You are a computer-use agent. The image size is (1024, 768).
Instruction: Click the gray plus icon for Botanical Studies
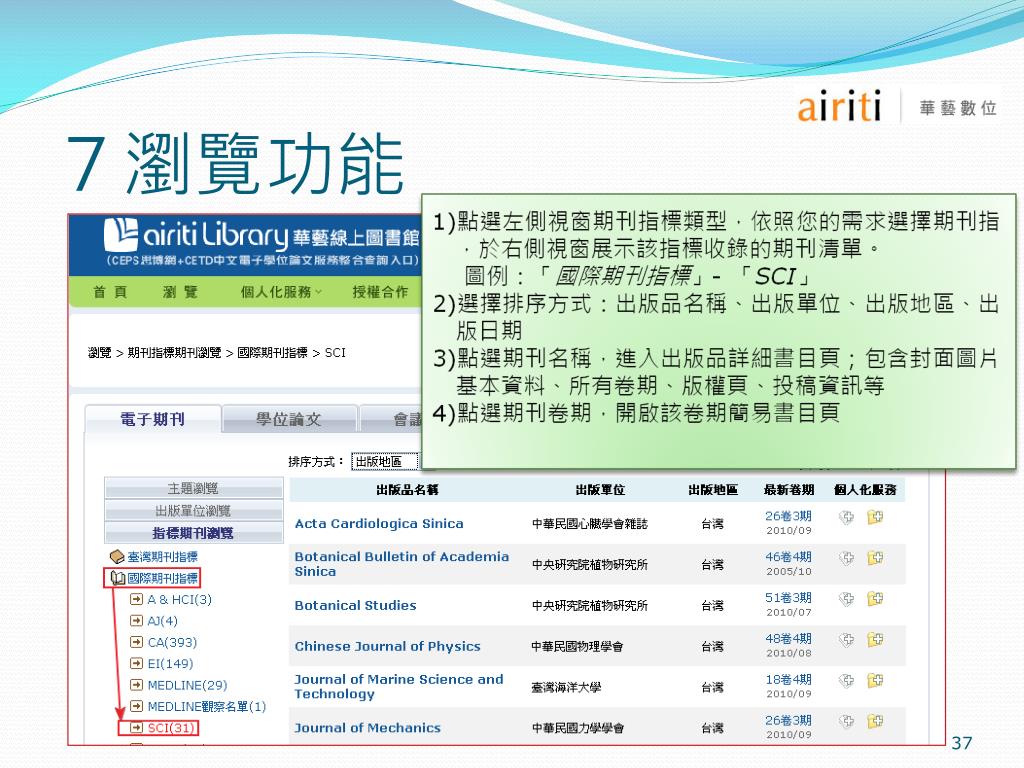pos(846,599)
